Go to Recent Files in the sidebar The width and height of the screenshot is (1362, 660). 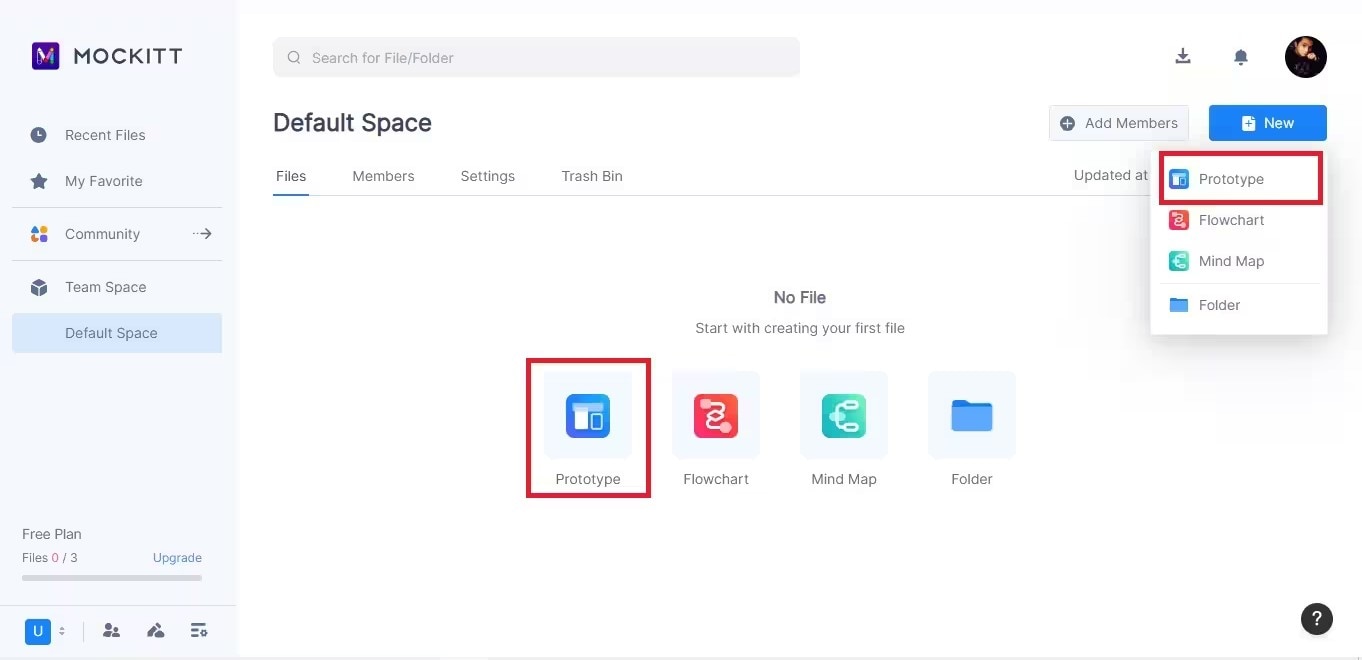coord(117,135)
